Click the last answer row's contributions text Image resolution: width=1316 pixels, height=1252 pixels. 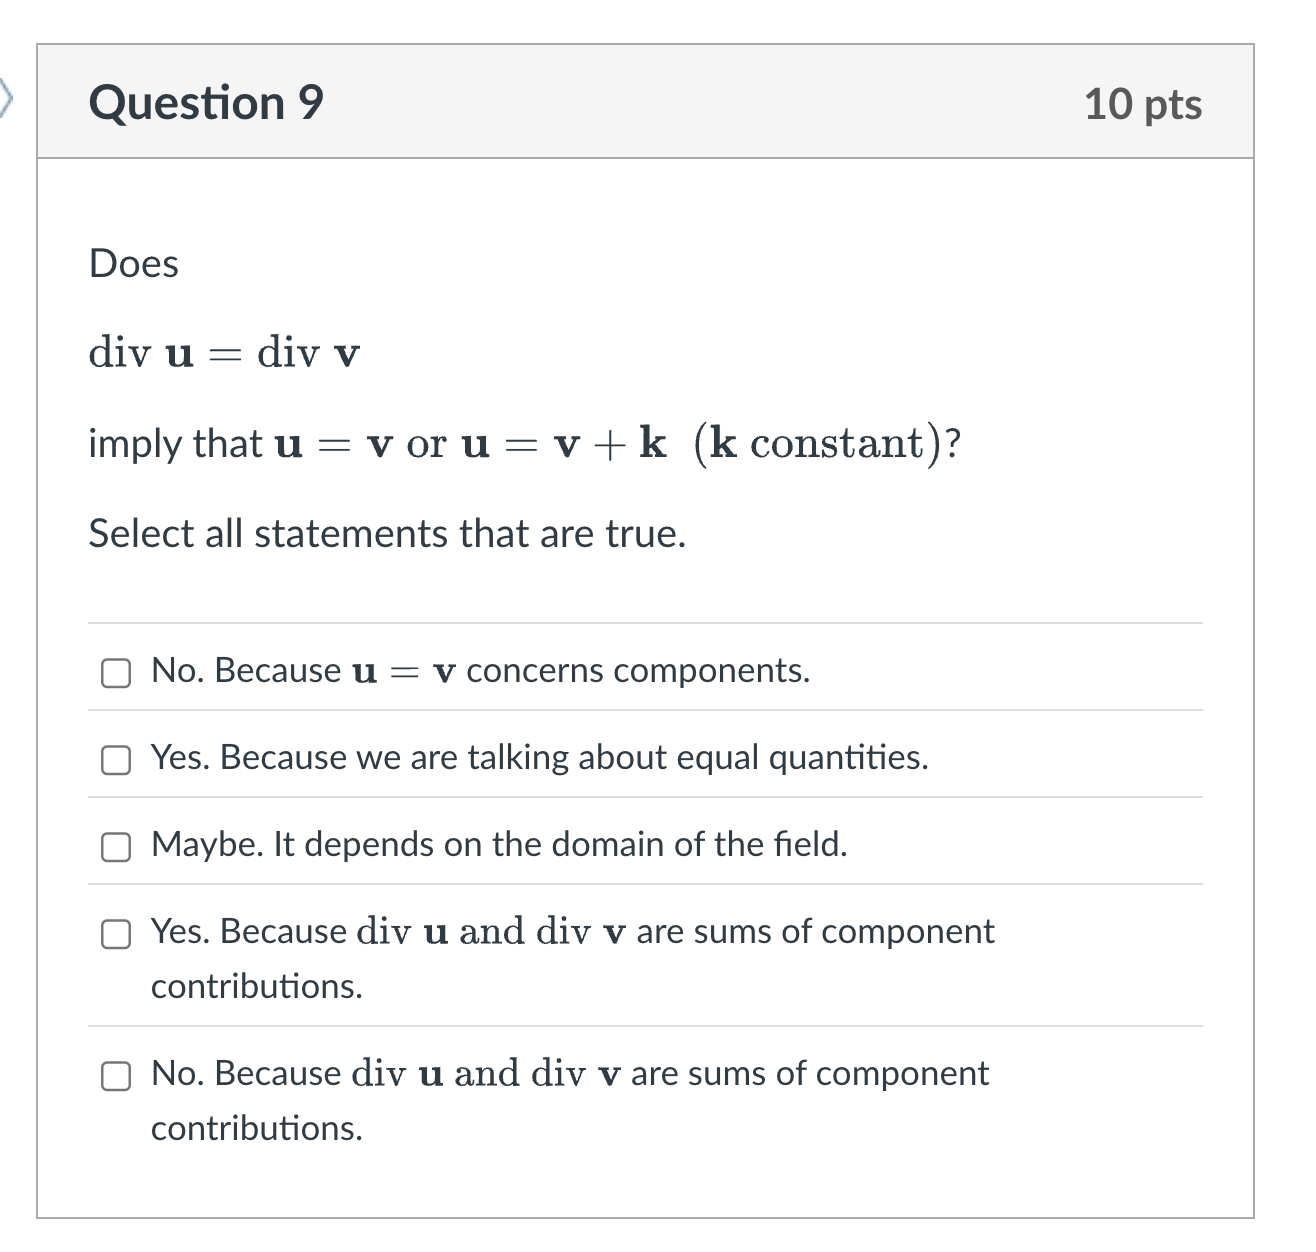[x=257, y=1128]
